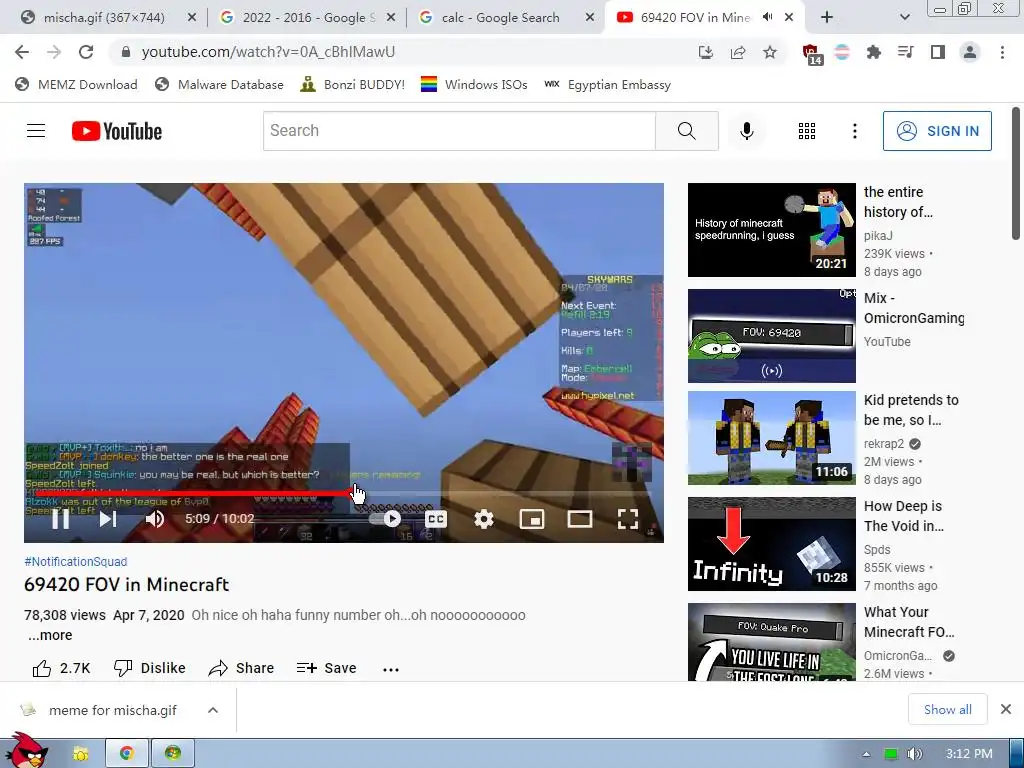
Task: Activate miniplayer mode icon
Action: 532,519
